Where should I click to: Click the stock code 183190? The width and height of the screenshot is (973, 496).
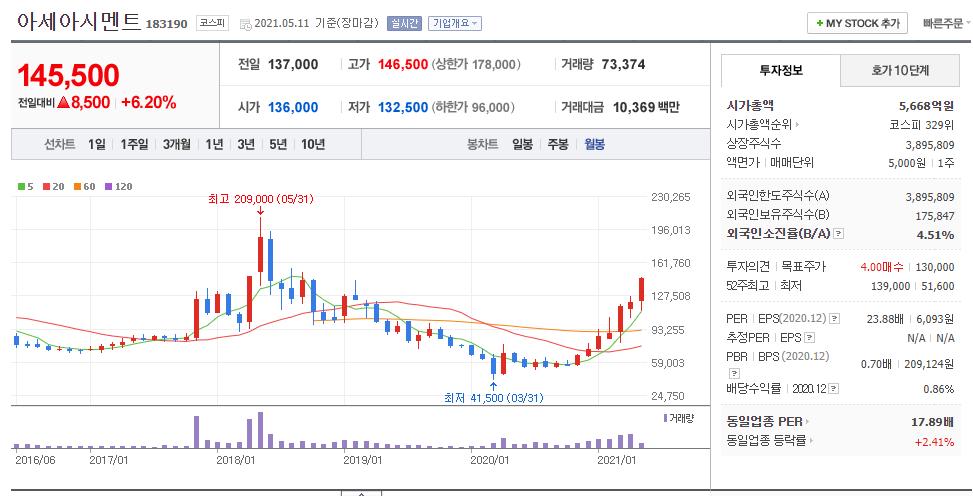pos(166,24)
